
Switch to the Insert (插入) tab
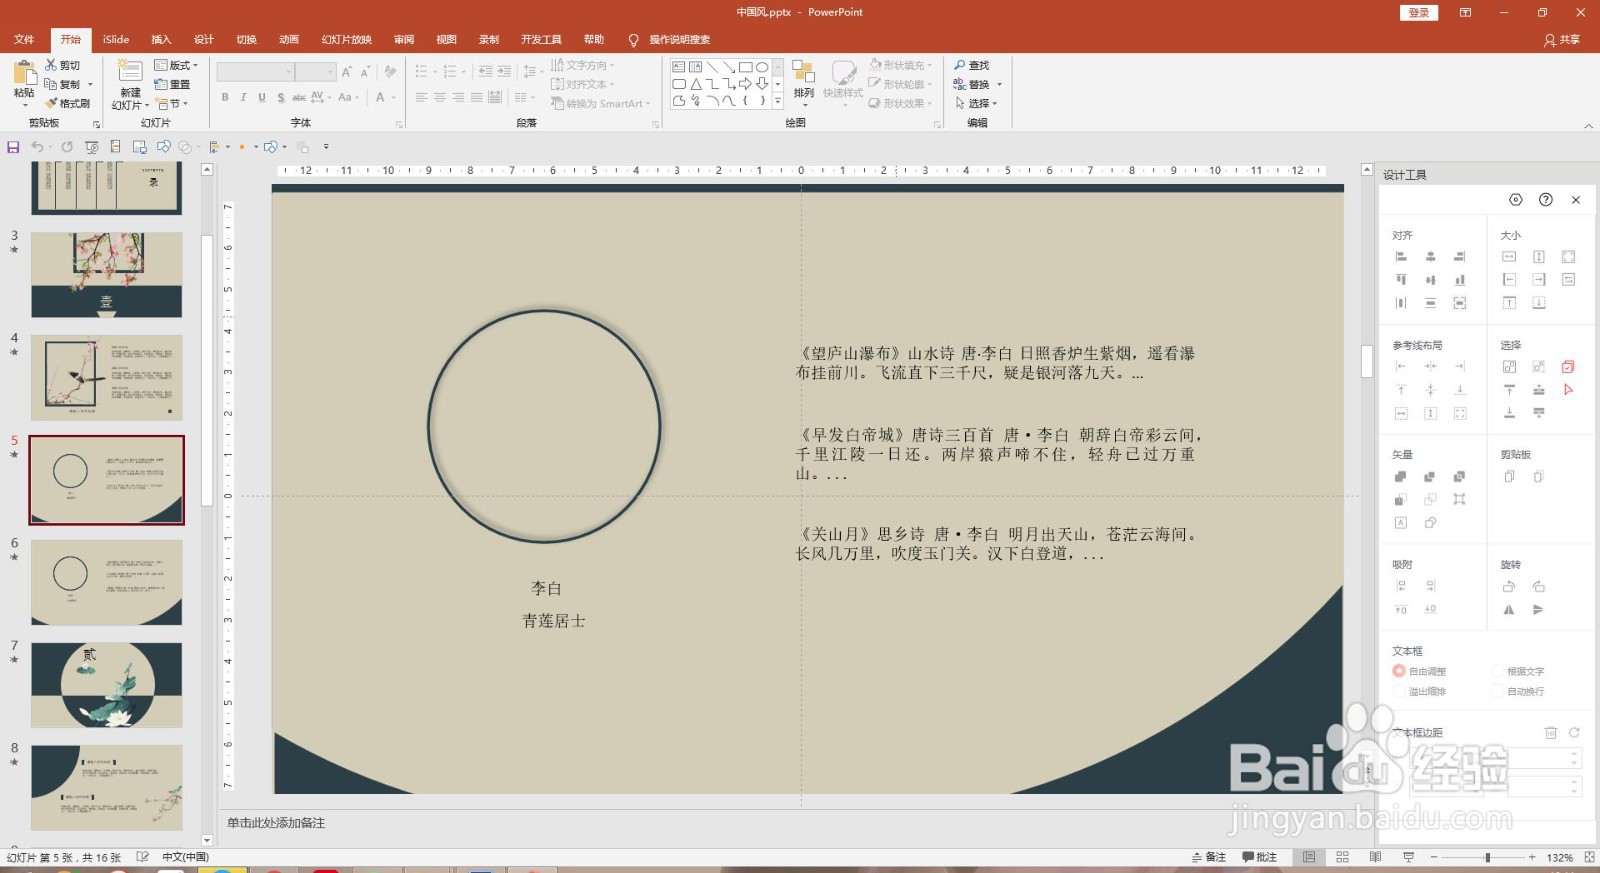point(161,40)
